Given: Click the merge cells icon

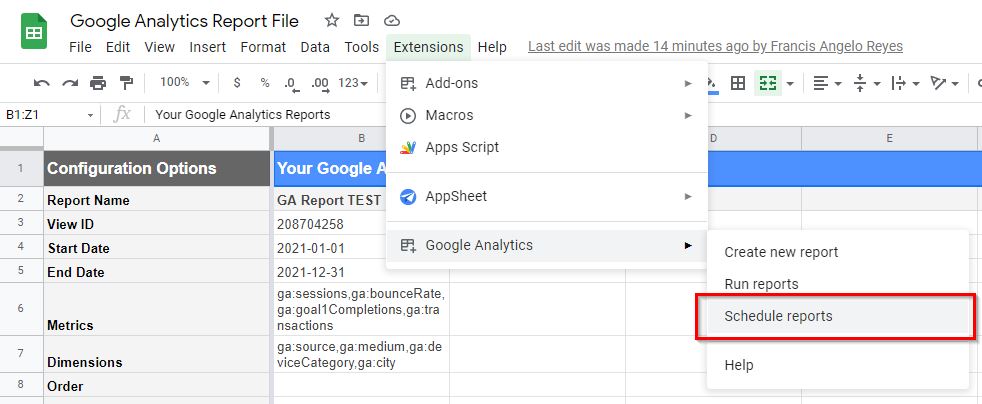Looking at the screenshot, I should click(x=768, y=83).
